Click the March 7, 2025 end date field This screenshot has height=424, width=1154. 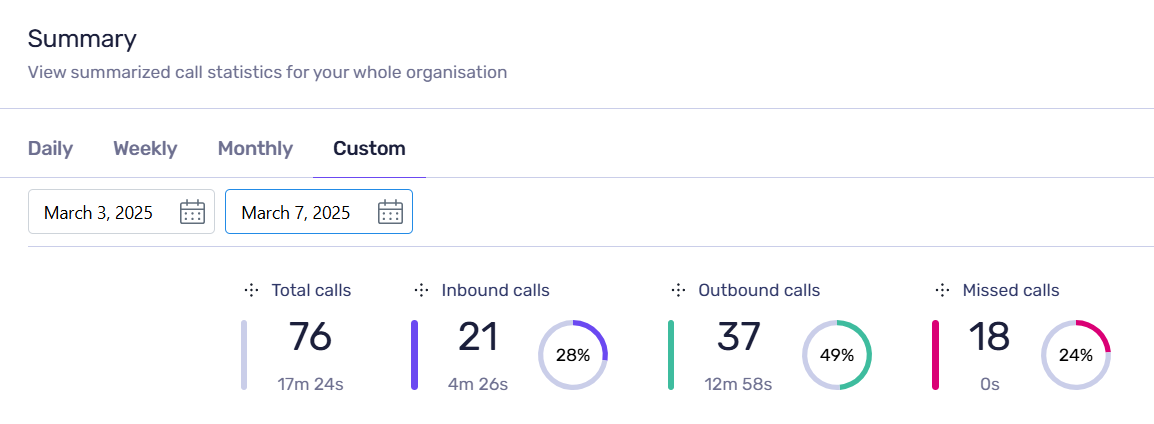tap(296, 212)
